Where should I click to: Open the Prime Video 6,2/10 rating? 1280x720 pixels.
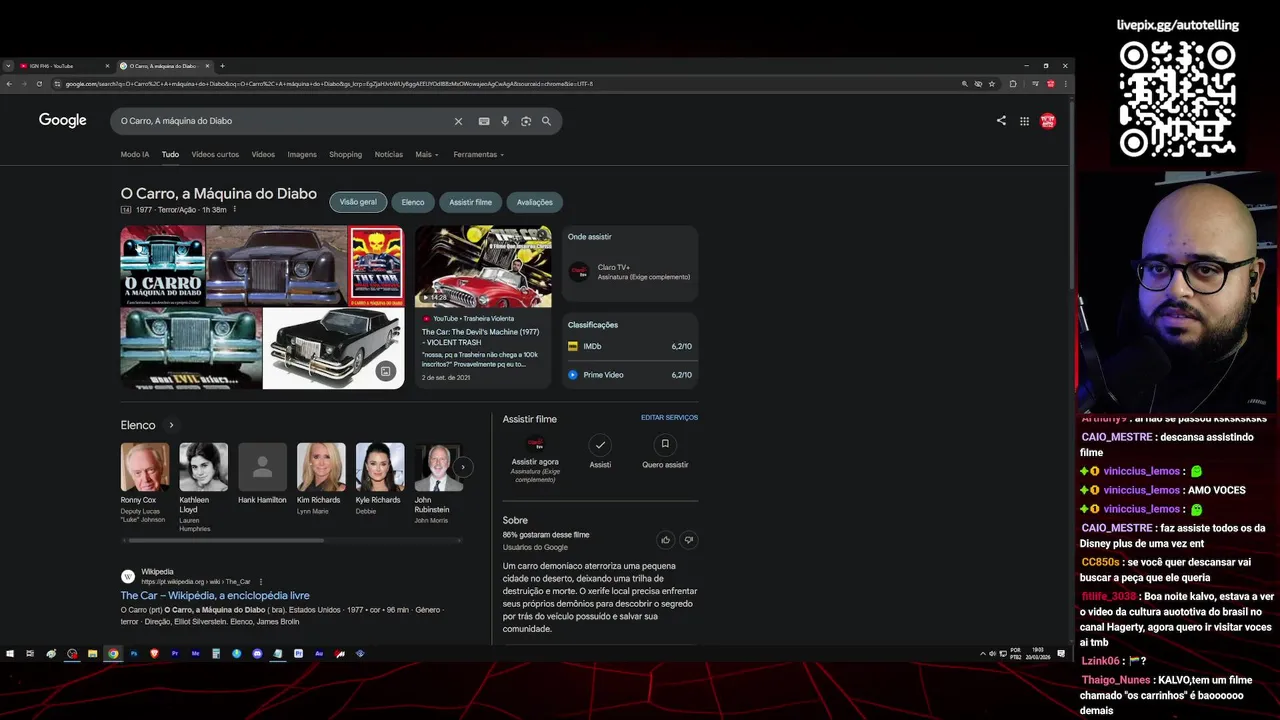coord(630,375)
